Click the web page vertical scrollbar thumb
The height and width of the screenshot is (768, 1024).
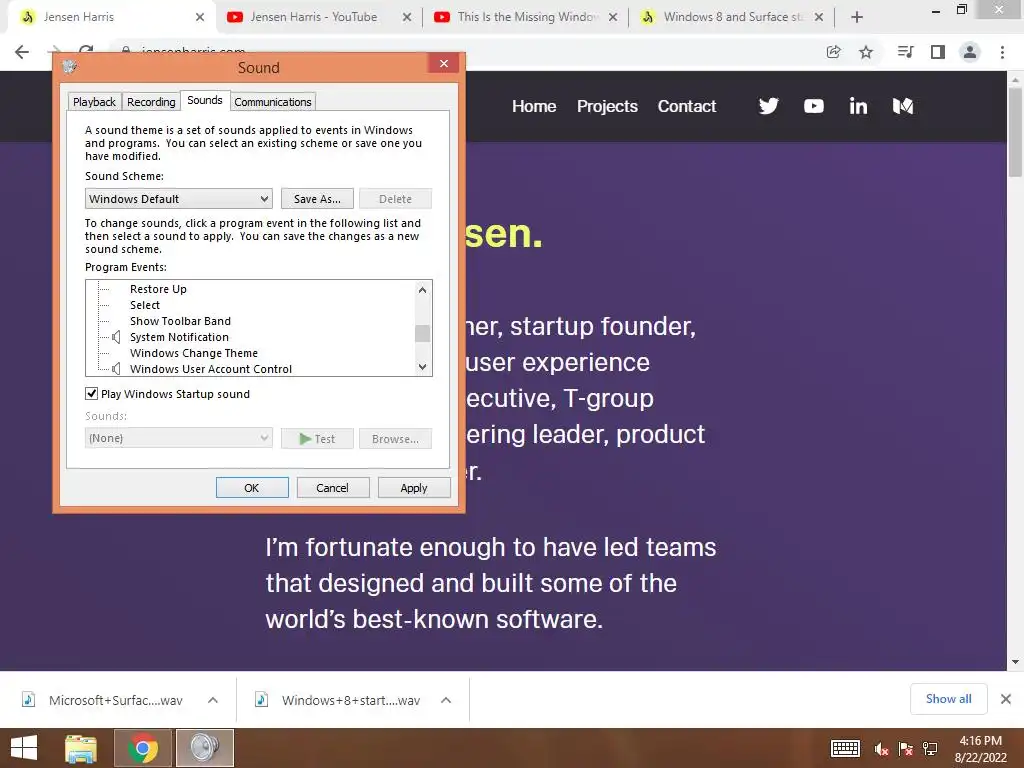(x=1015, y=132)
